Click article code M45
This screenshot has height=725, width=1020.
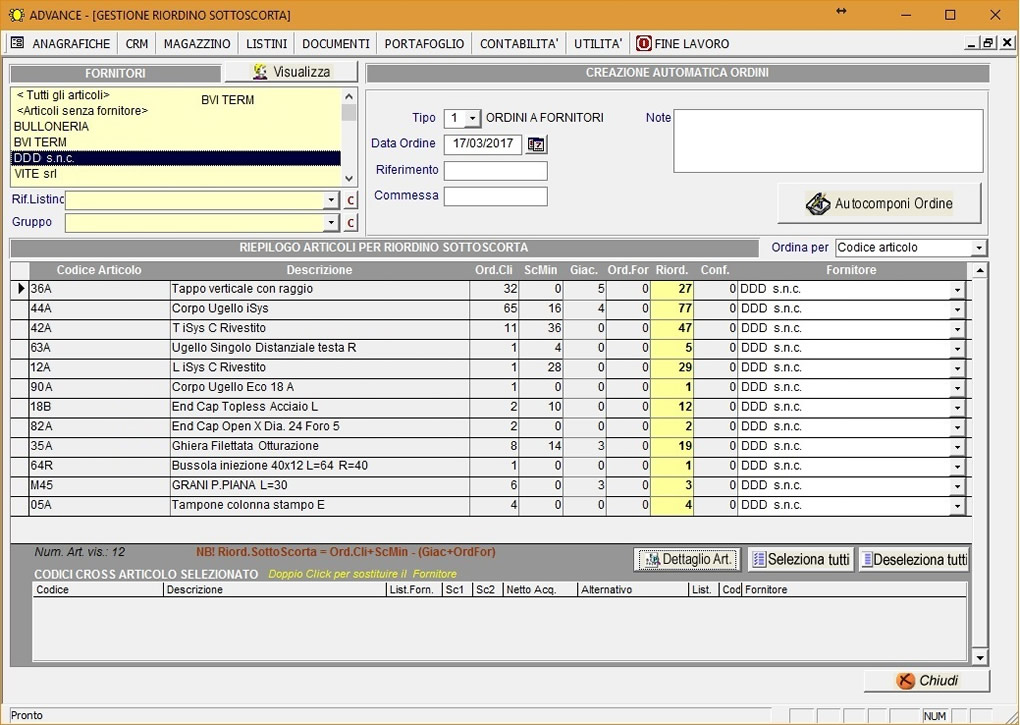coord(42,486)
